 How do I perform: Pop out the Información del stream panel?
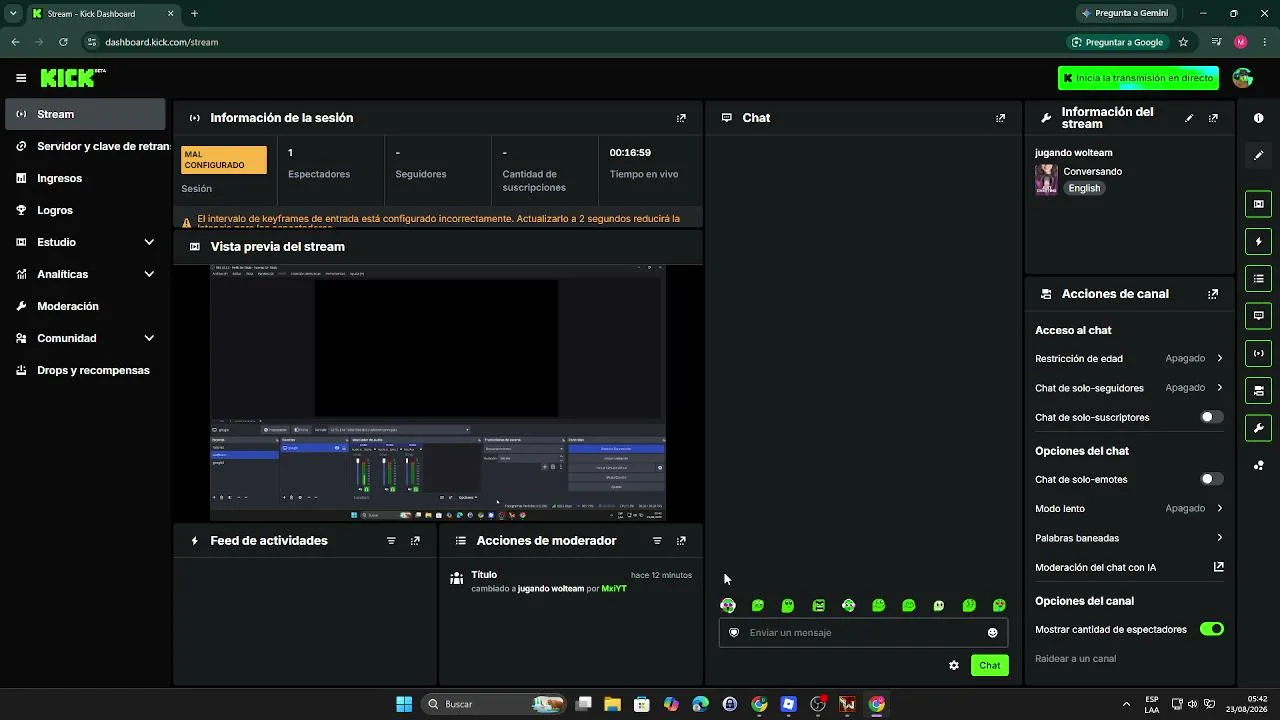[1213, 118]
